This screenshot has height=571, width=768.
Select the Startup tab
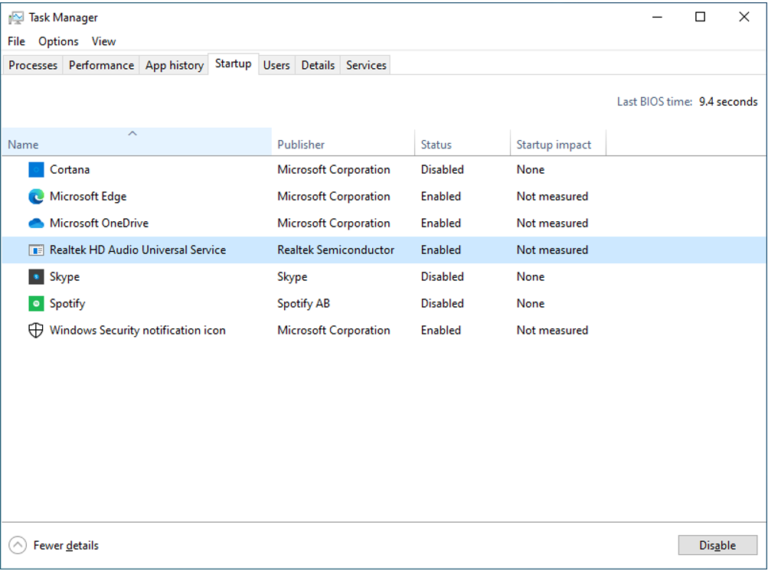pos(233,64)
